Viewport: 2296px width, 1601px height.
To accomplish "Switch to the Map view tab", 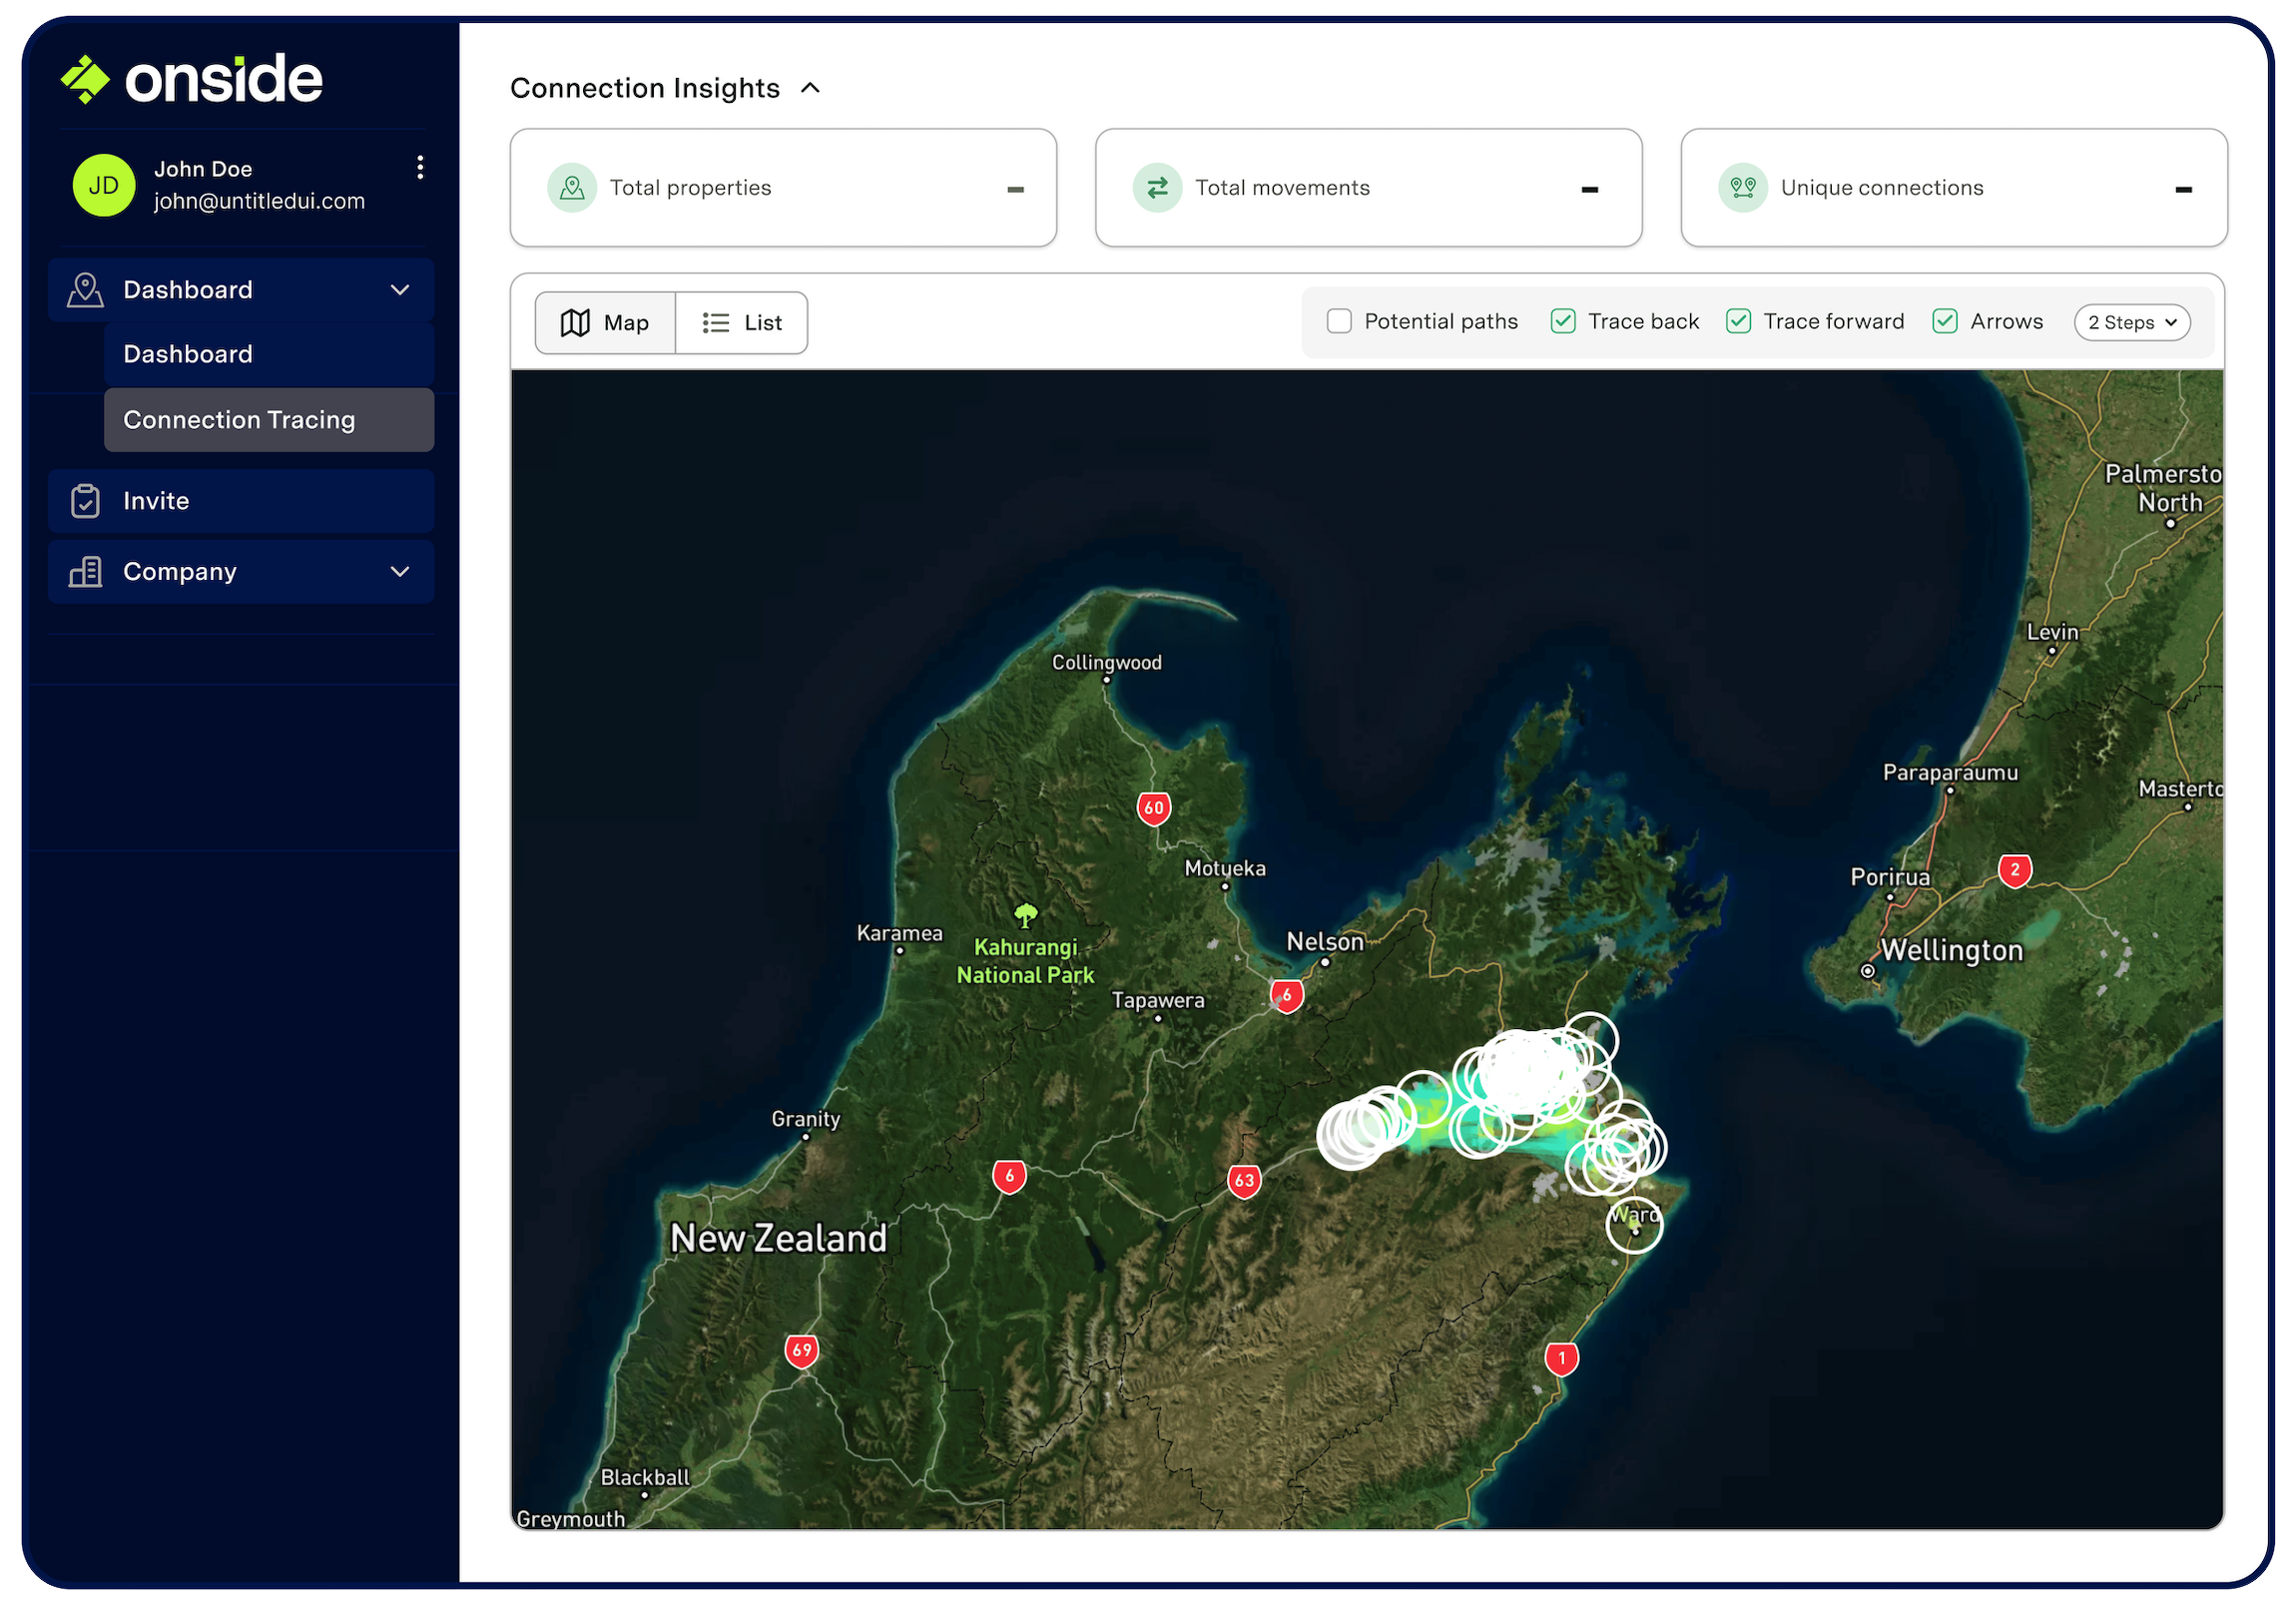I will 605,323.
